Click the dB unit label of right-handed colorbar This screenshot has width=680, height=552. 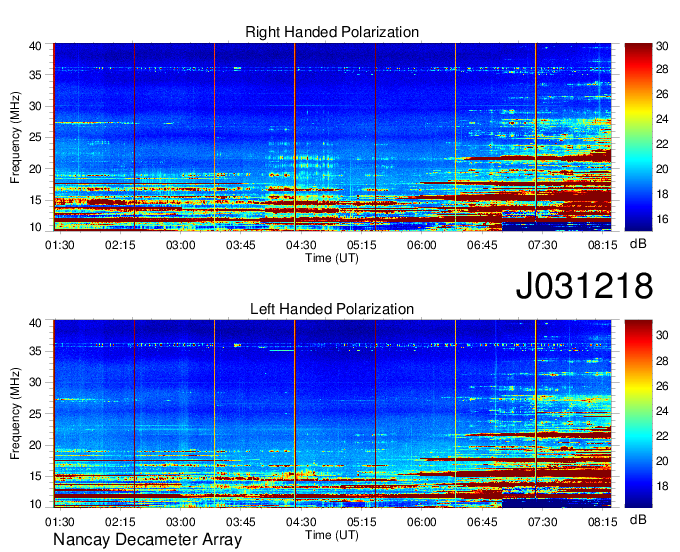tap(638, 244)
